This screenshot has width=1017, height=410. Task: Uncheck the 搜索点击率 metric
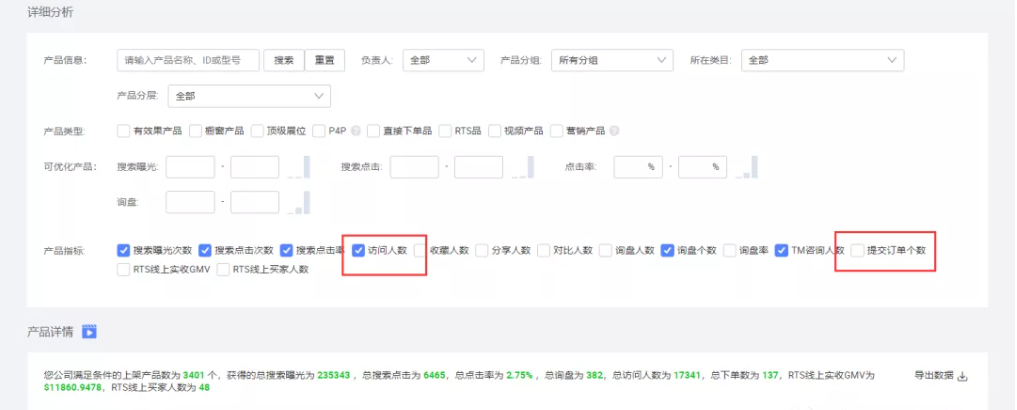pos(287,250)
